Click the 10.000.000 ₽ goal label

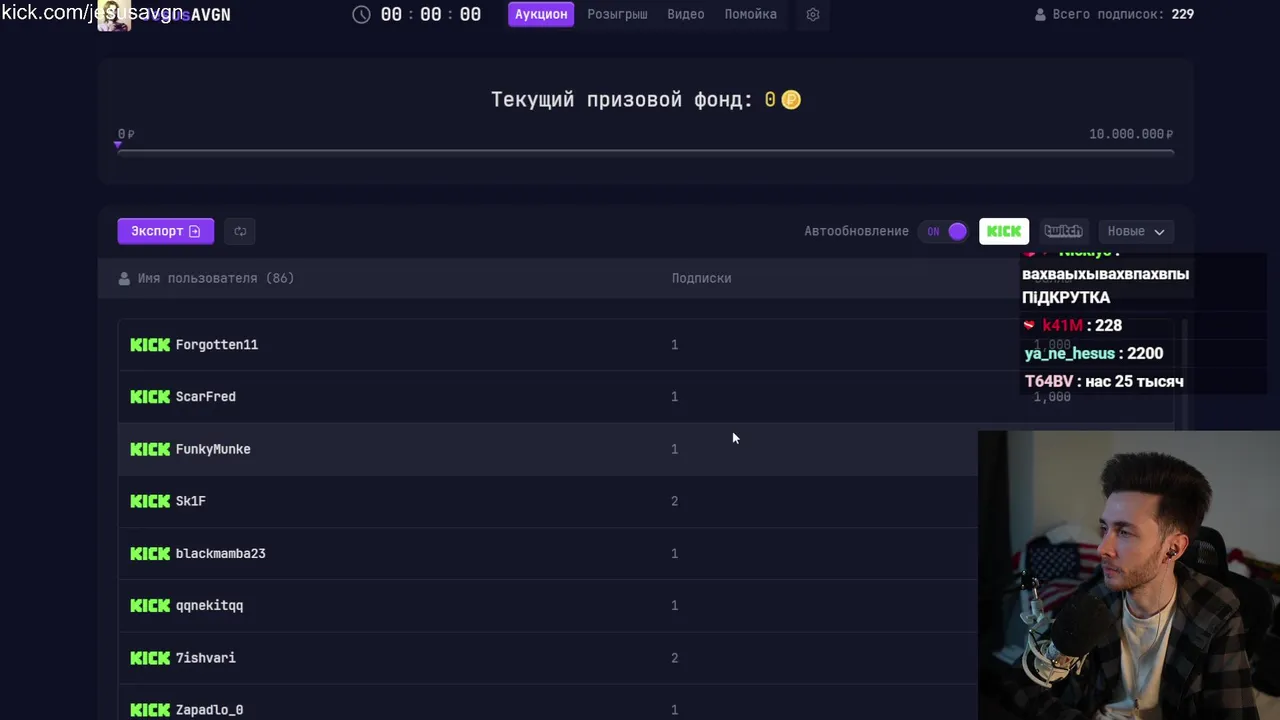1131,134
